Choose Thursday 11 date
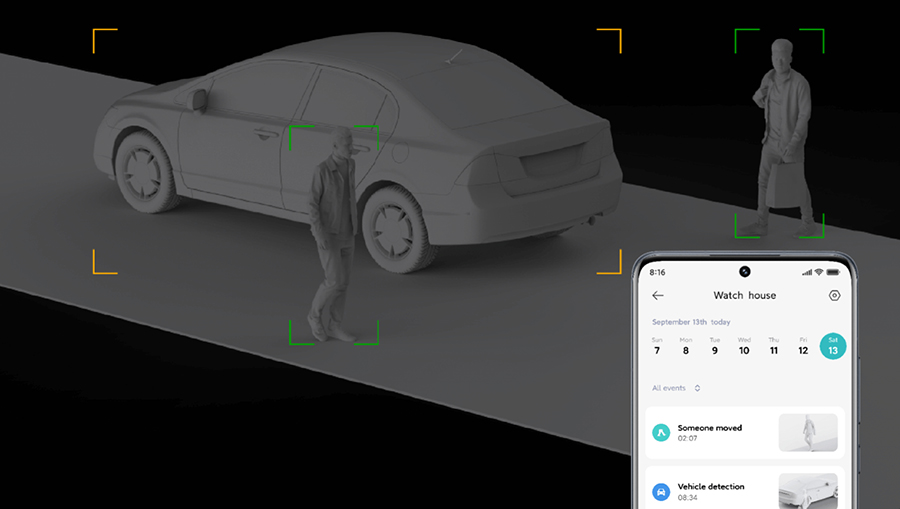This screenshot has width=900, height=509. 774,346
